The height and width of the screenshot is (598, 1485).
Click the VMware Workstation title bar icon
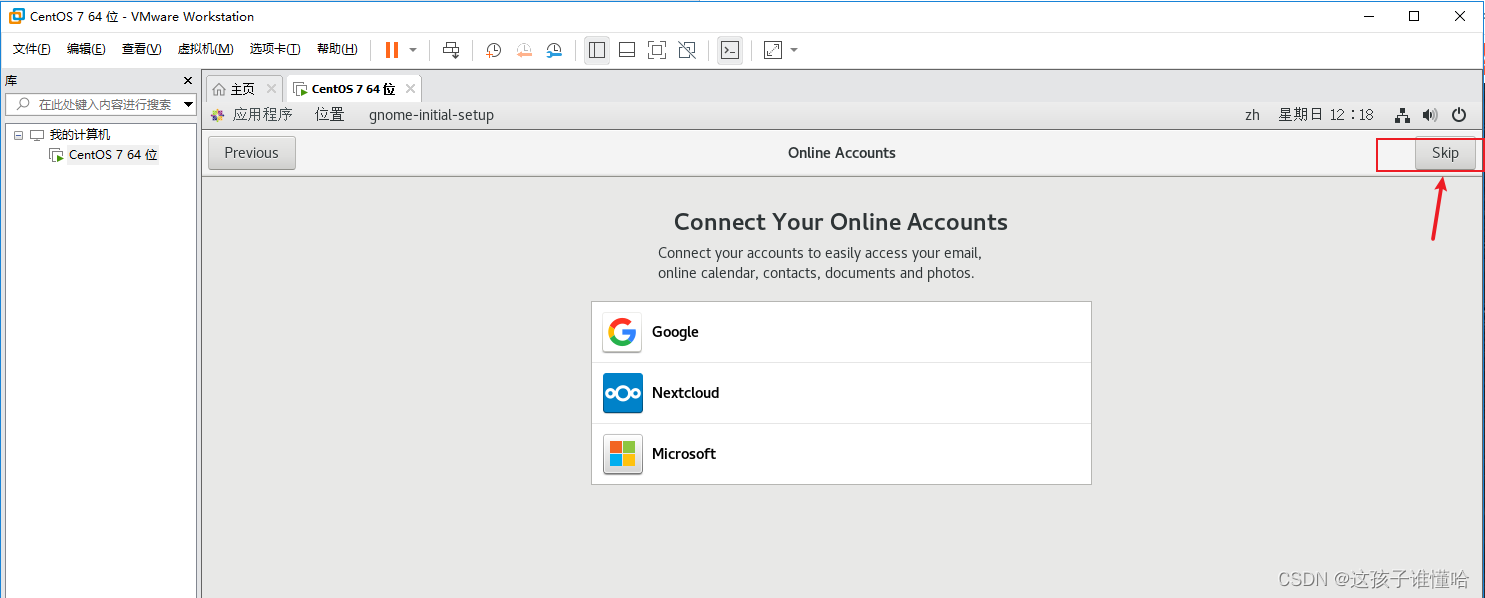(x=17, y=16)
